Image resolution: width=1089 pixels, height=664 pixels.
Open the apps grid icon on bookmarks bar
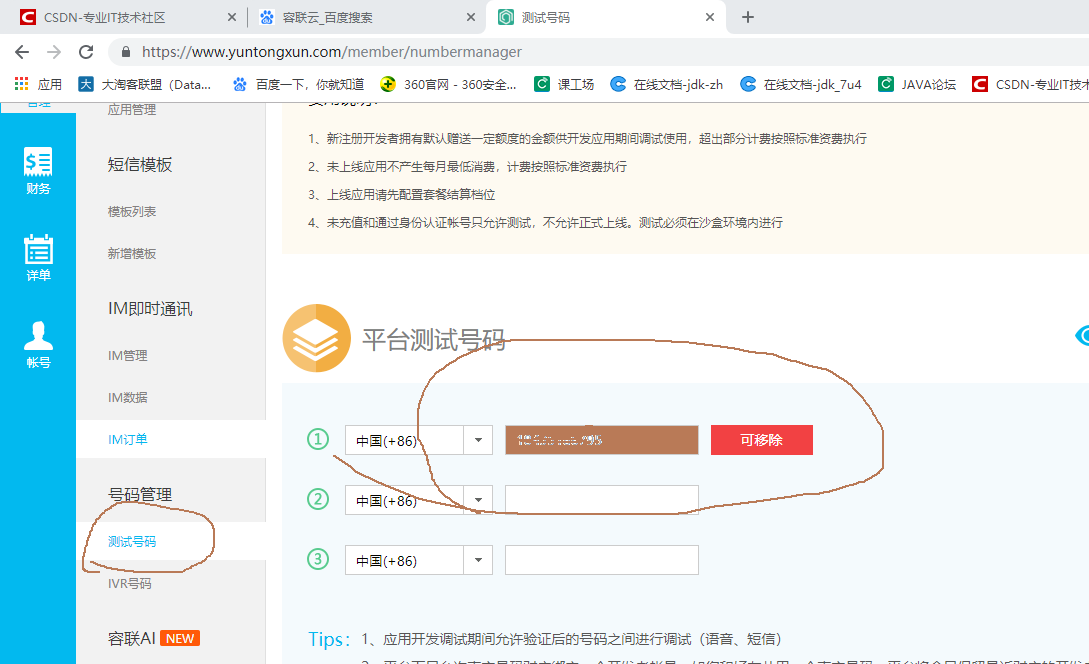(x=22, y=84)
